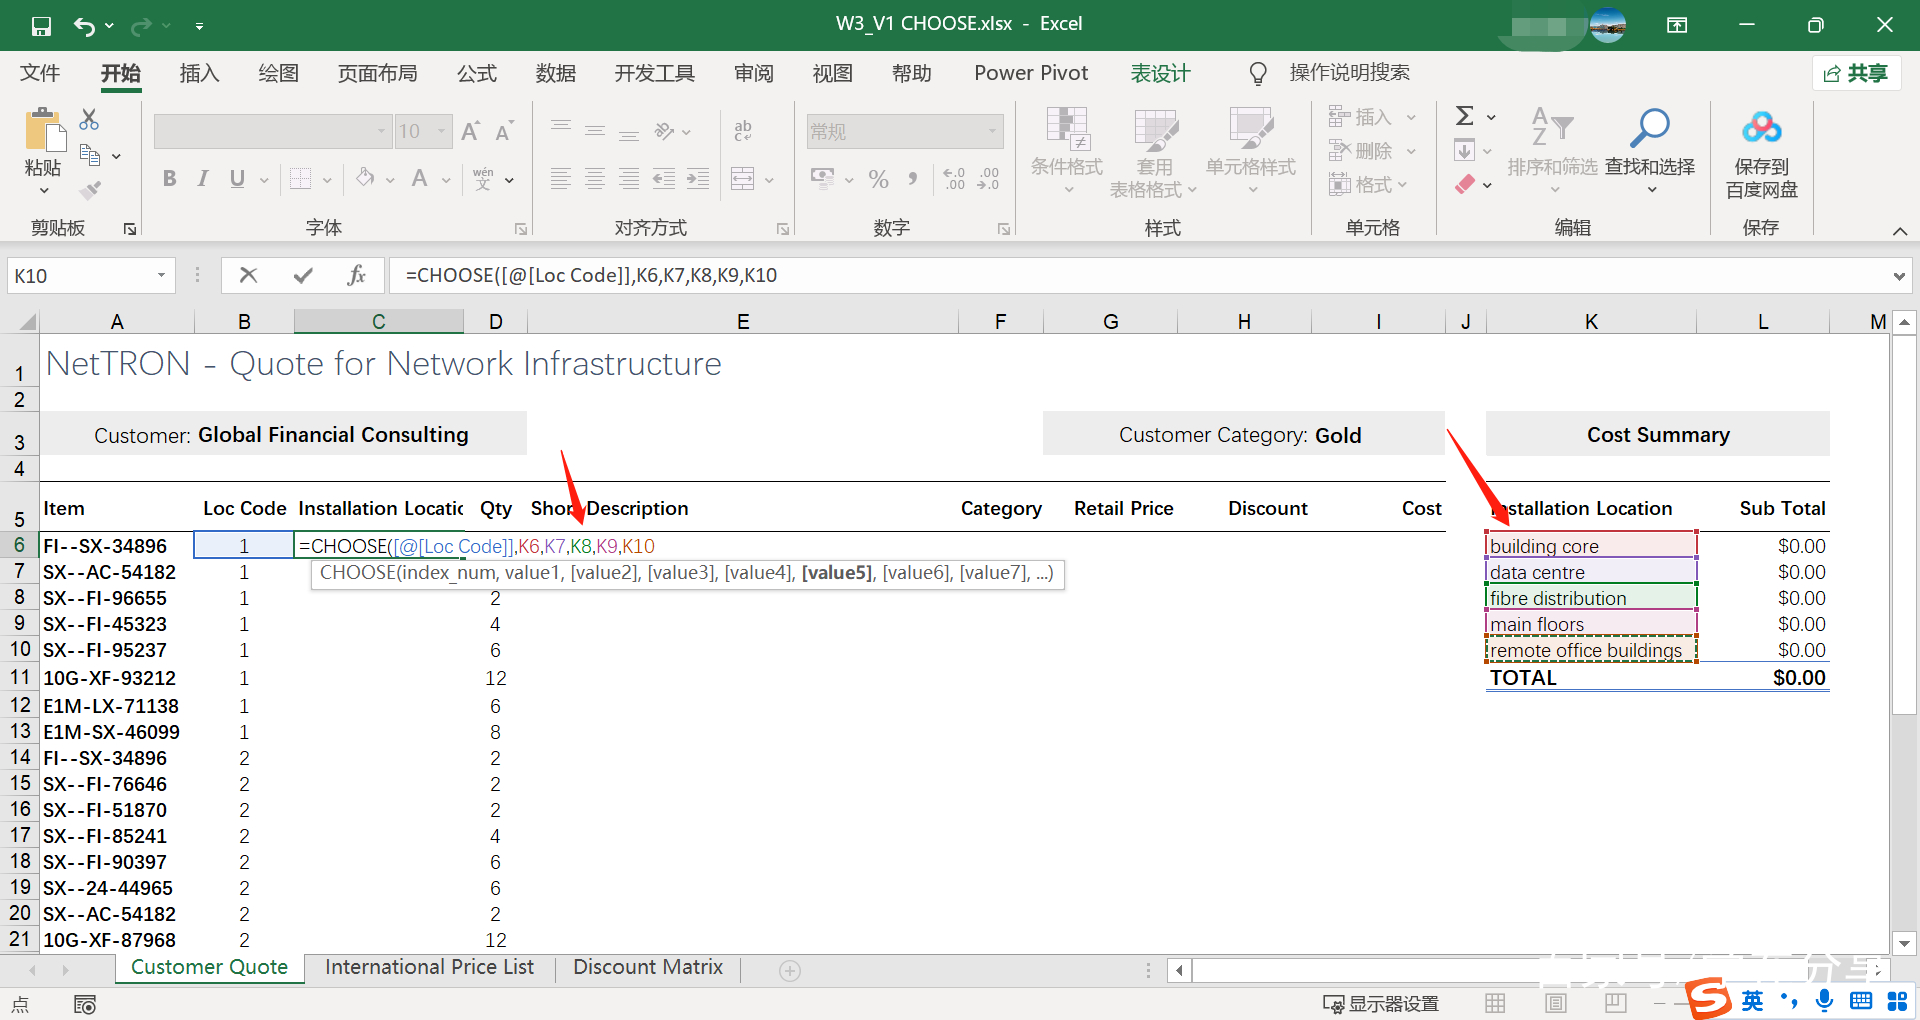Toggle Underline formatting button

coord(237,179)
